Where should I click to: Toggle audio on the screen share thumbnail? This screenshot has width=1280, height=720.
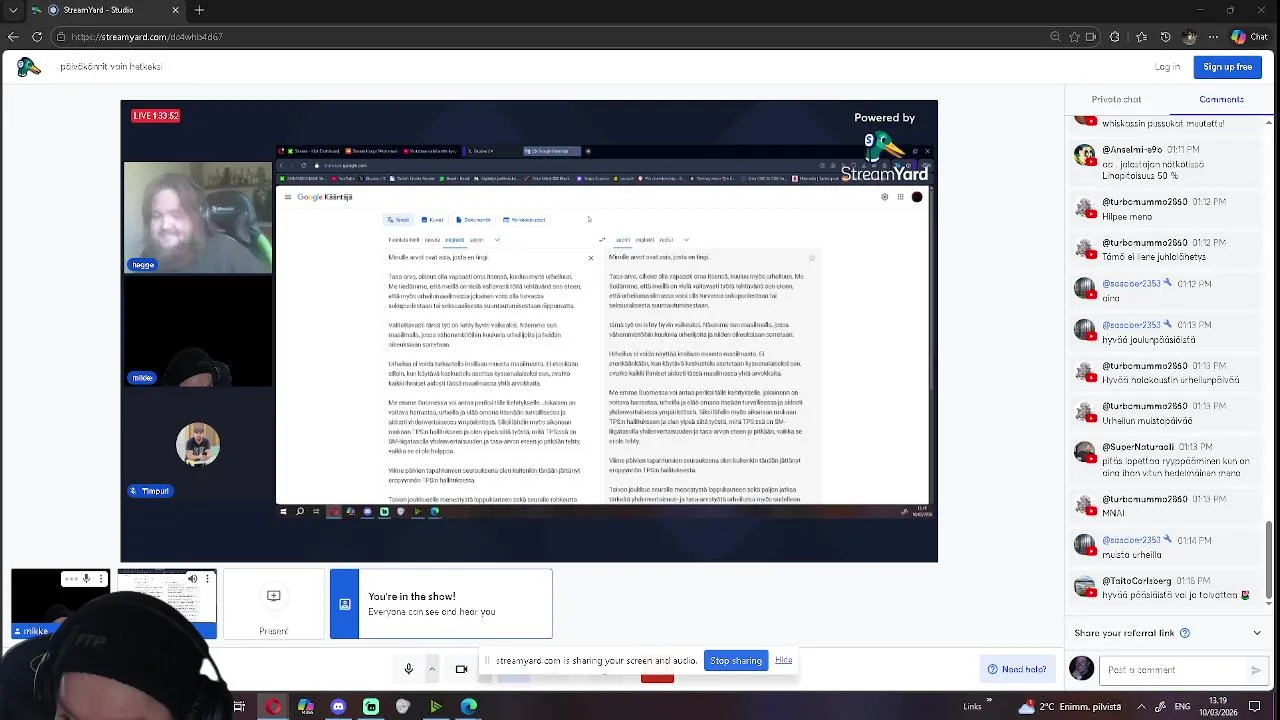[x=193, y=579]
